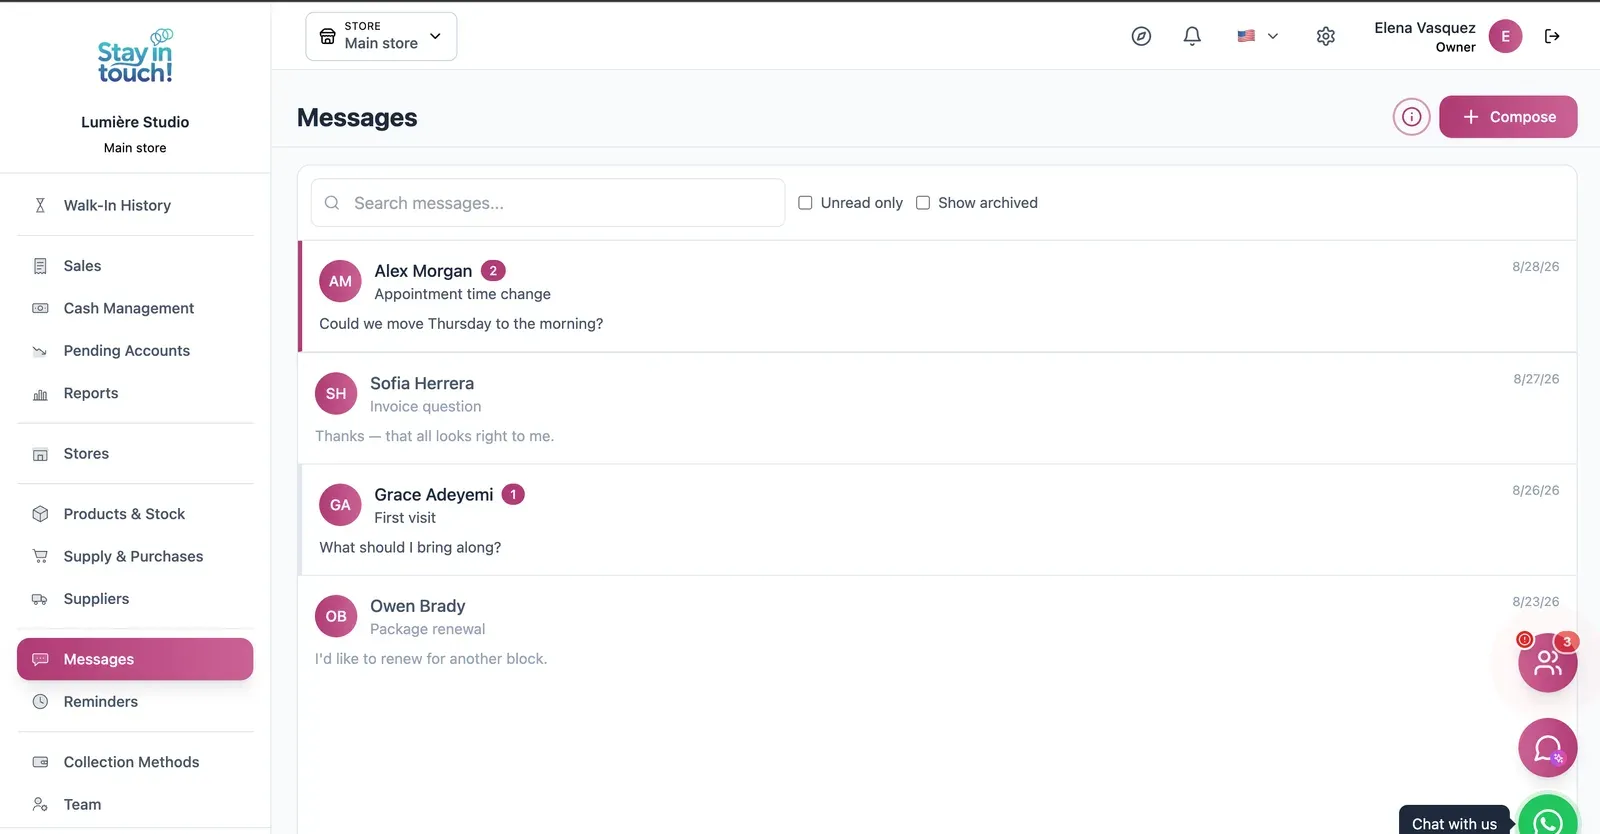This screenshot has height=834, width=1600.
Task: Click Owen Brady's OB avatar
Action: 336,616
